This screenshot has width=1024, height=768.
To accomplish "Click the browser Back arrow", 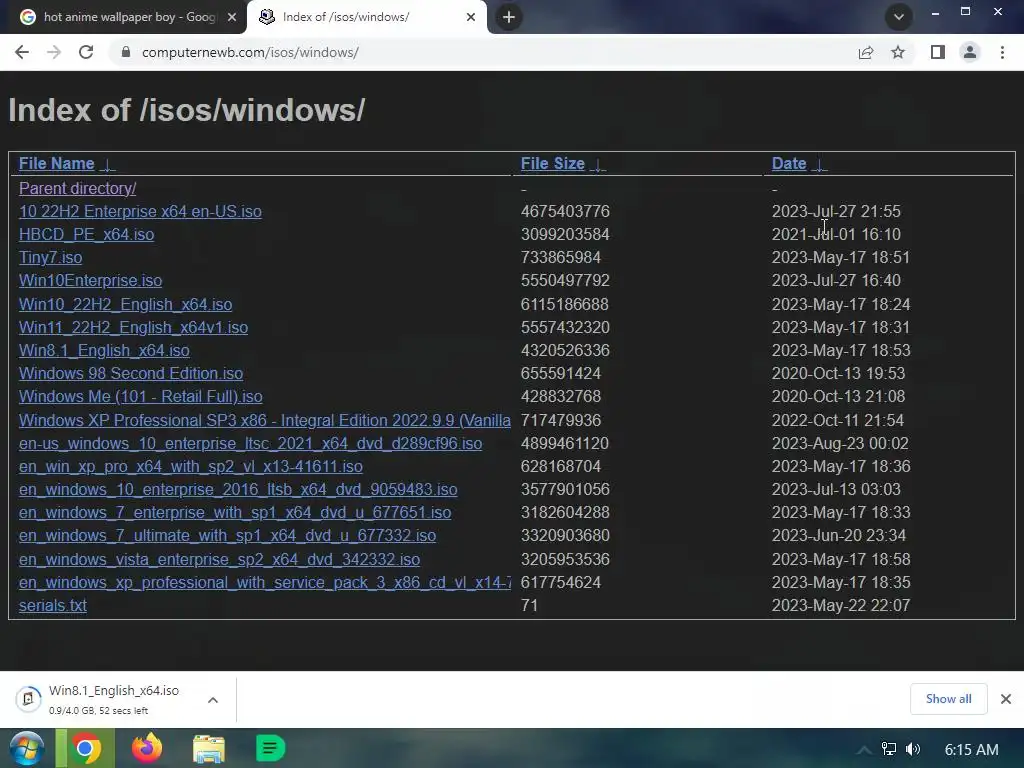I will pyautogui.click(x=22, y=52).
